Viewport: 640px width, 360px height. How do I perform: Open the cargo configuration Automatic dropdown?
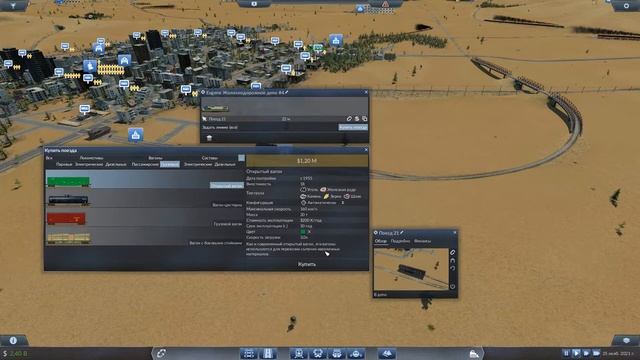[x=322, y=202]
